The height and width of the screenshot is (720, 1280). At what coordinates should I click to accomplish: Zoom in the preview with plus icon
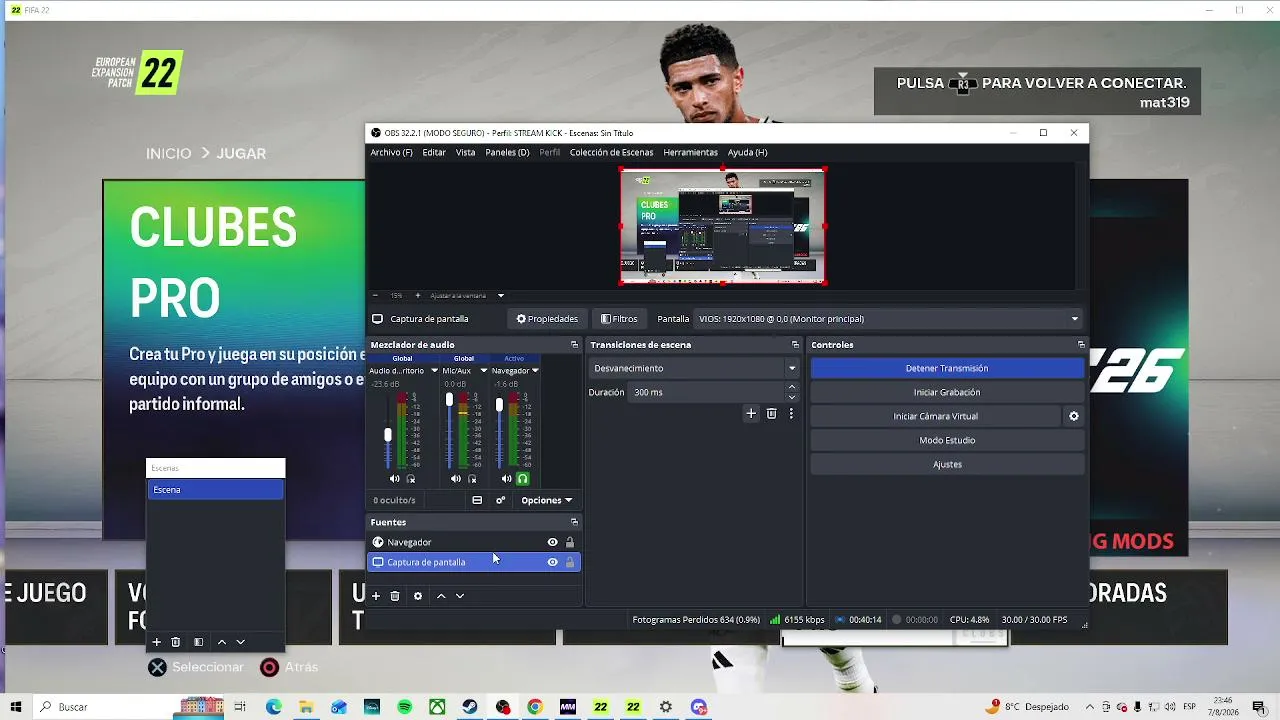[x=416, y=295]
